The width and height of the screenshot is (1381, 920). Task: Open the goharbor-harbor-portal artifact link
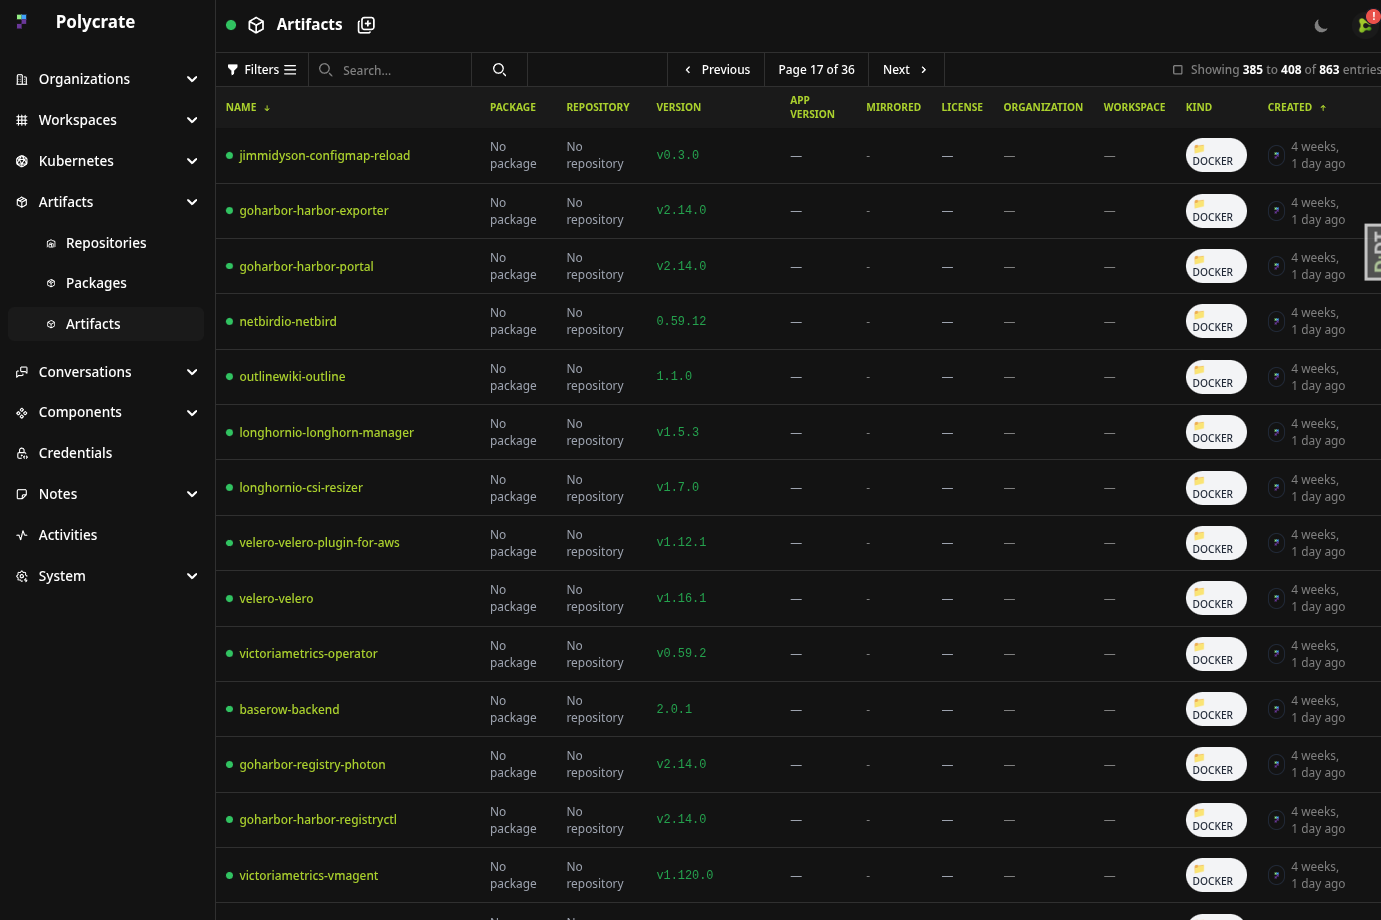[x=306, y=267]
